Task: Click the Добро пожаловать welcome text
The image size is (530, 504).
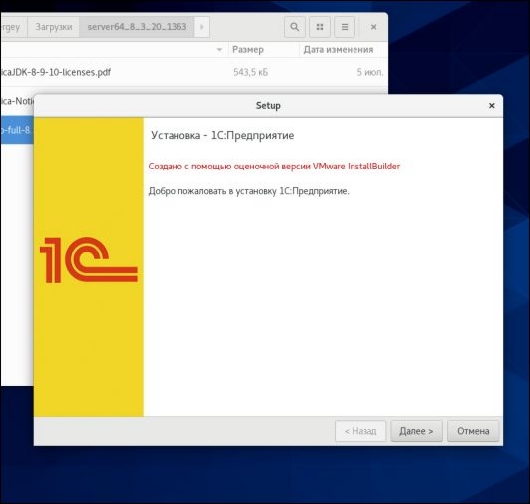Action: [x=249, y=191]
